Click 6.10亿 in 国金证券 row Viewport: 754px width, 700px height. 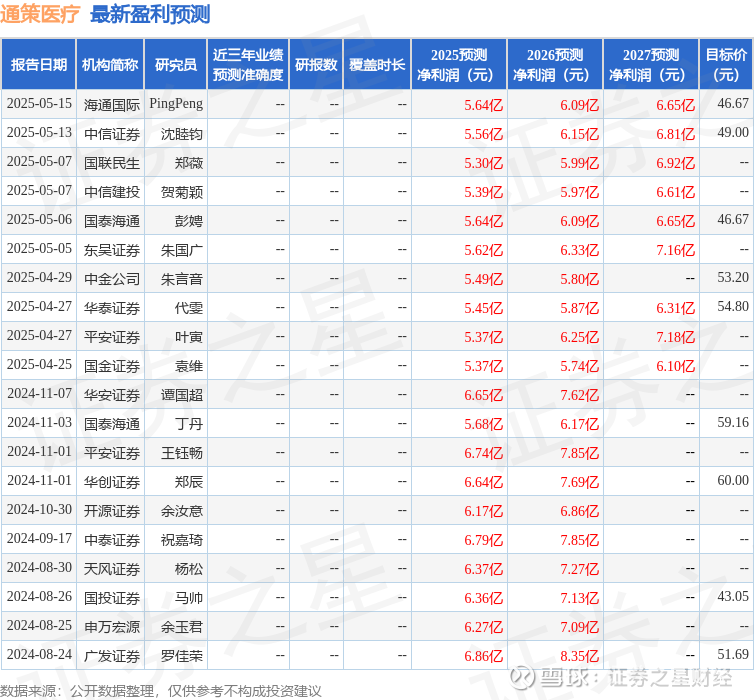coord(675,366)
